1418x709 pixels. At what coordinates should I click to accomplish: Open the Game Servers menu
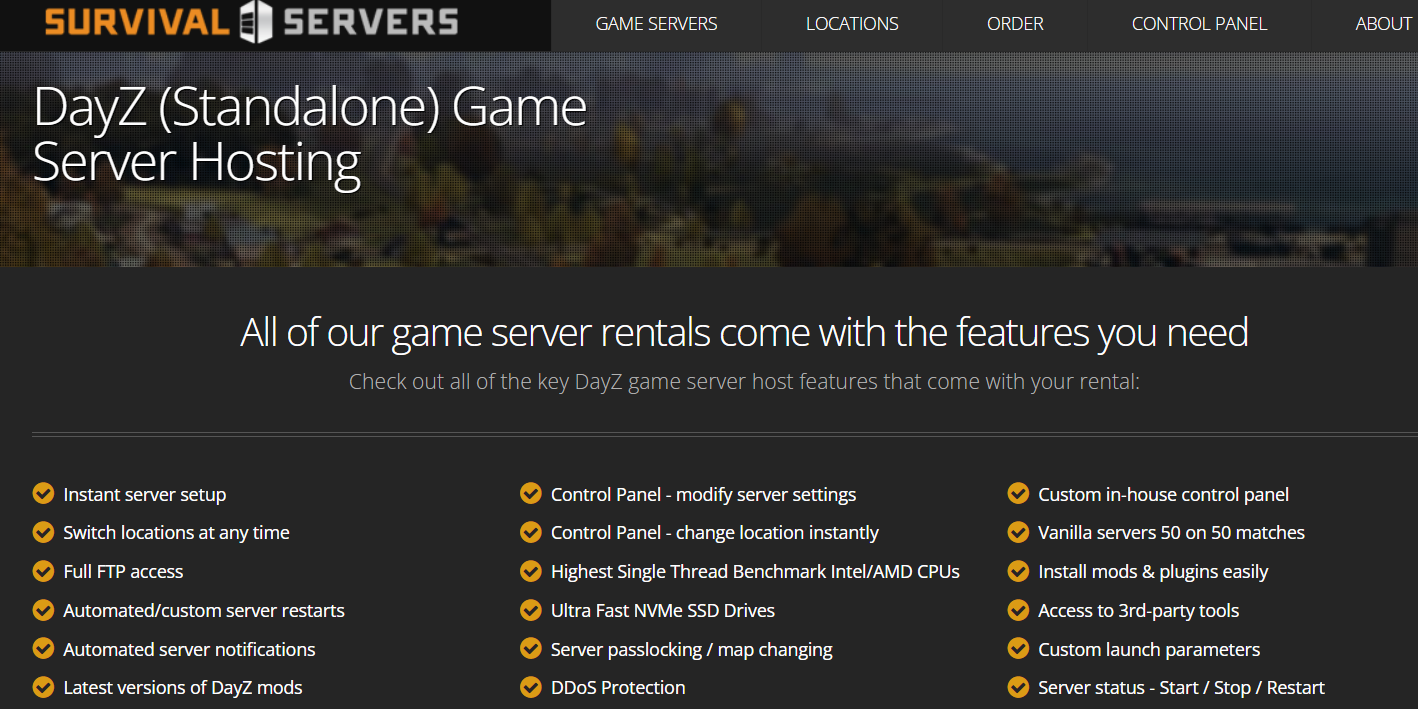[x=656, y=24]
